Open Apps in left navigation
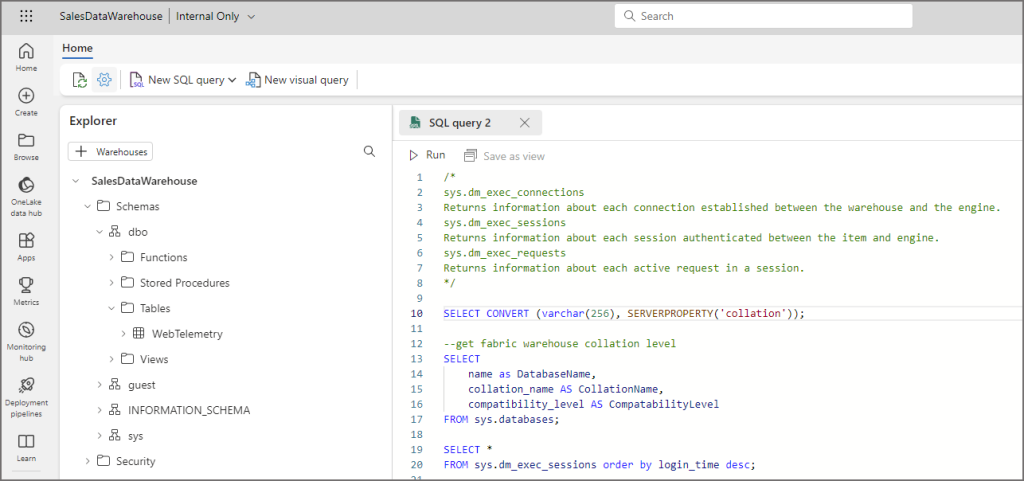 (x=26, y=247)
